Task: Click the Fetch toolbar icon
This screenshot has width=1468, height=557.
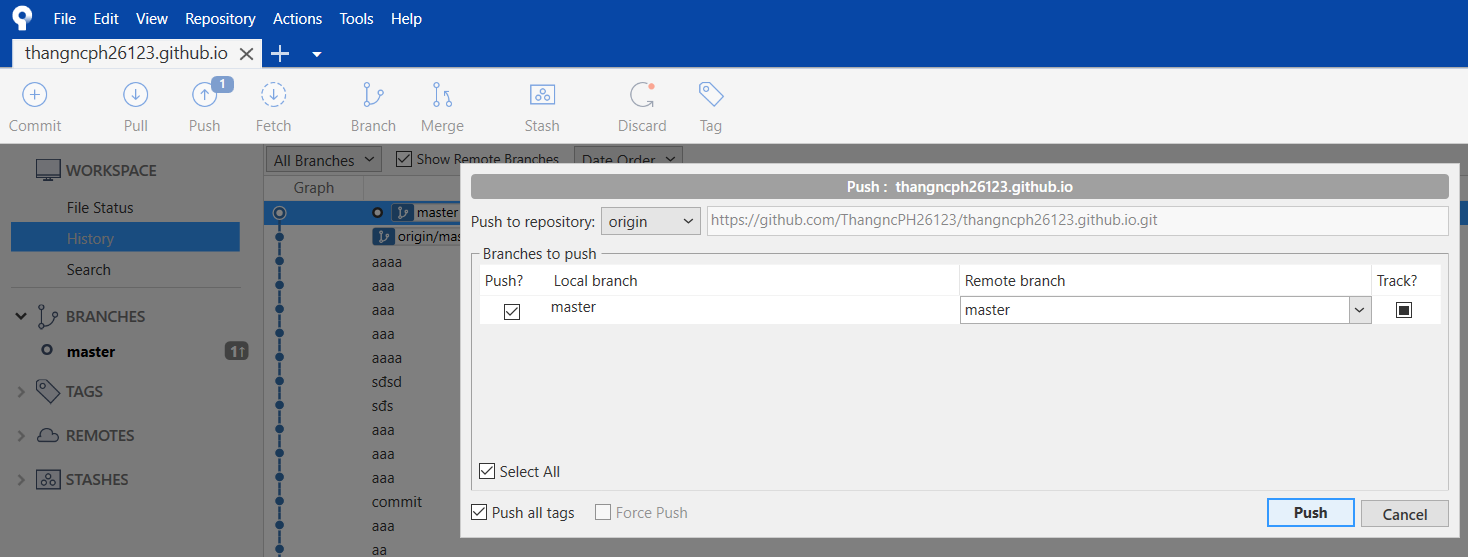Action: (273, 95)
